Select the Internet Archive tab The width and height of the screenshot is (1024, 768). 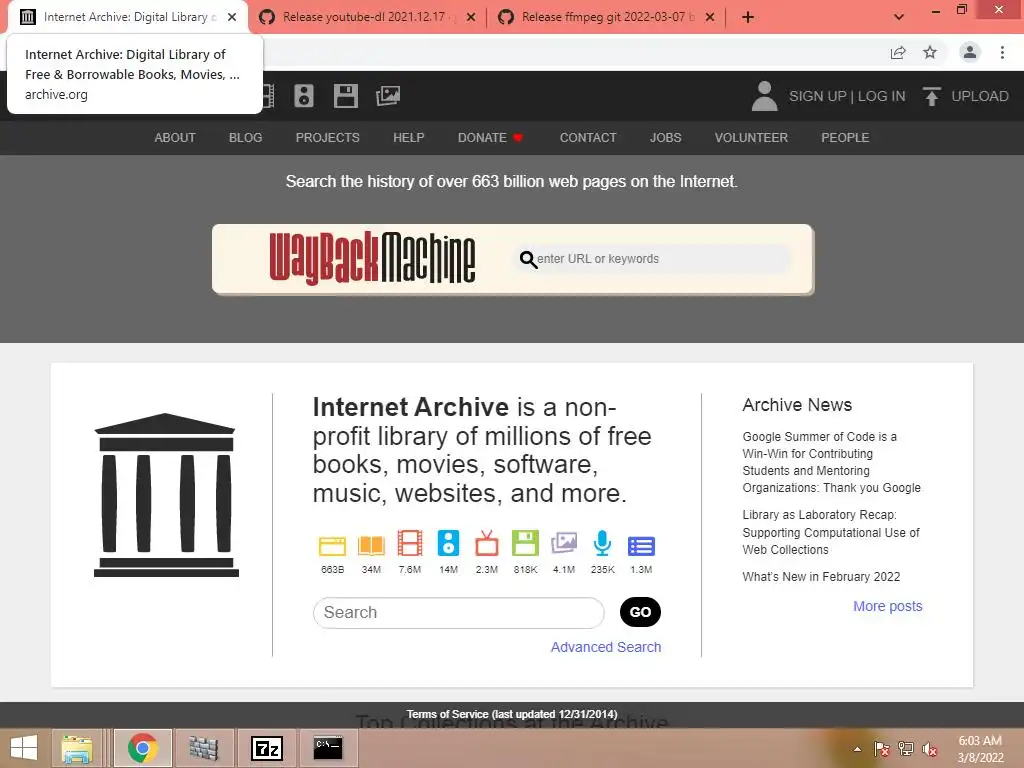point(128,17)
